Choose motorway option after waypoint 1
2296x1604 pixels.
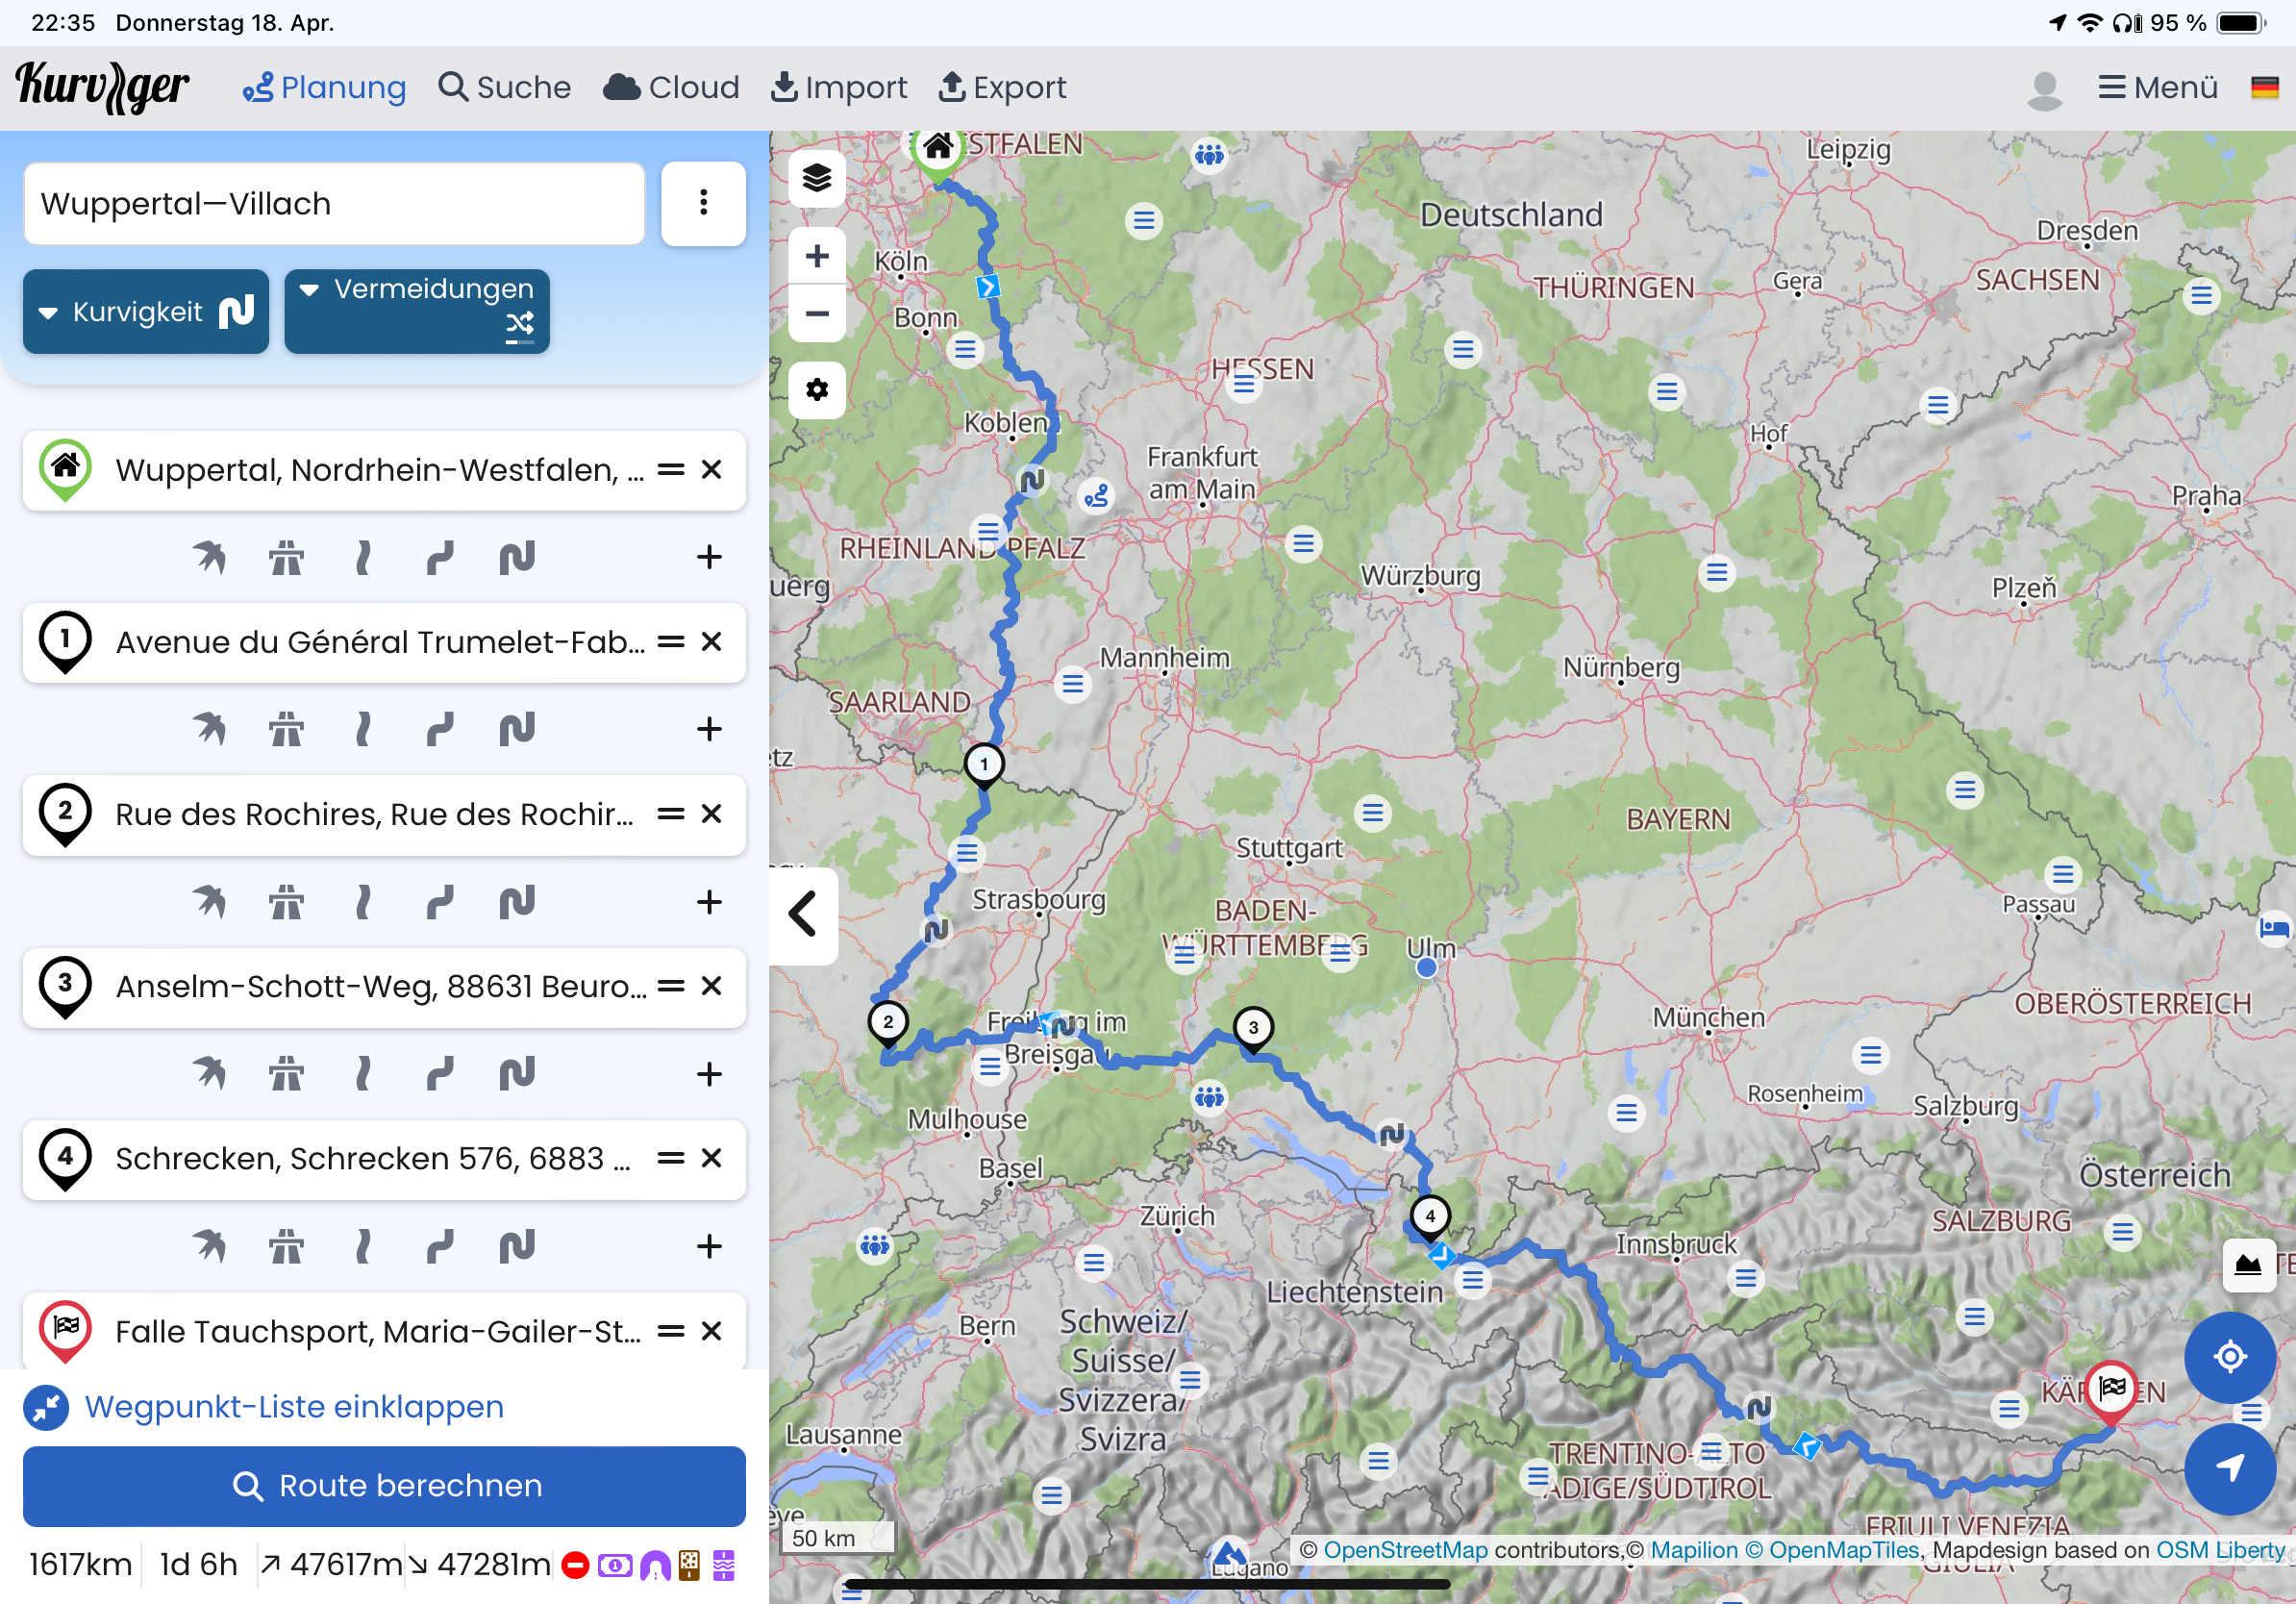[x=286, y=729]
